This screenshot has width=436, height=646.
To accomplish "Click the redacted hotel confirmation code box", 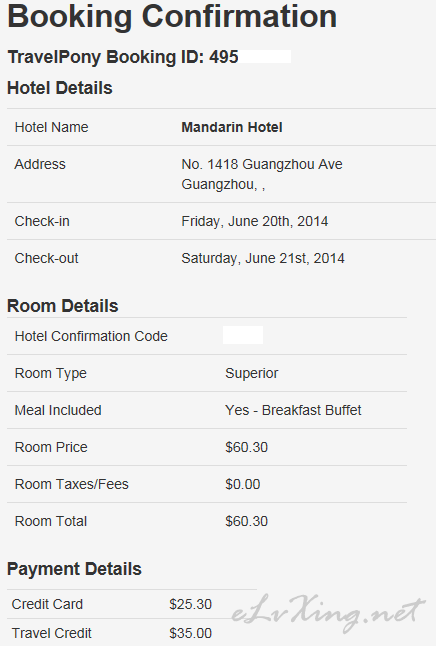I will click(x=243, y=335).
